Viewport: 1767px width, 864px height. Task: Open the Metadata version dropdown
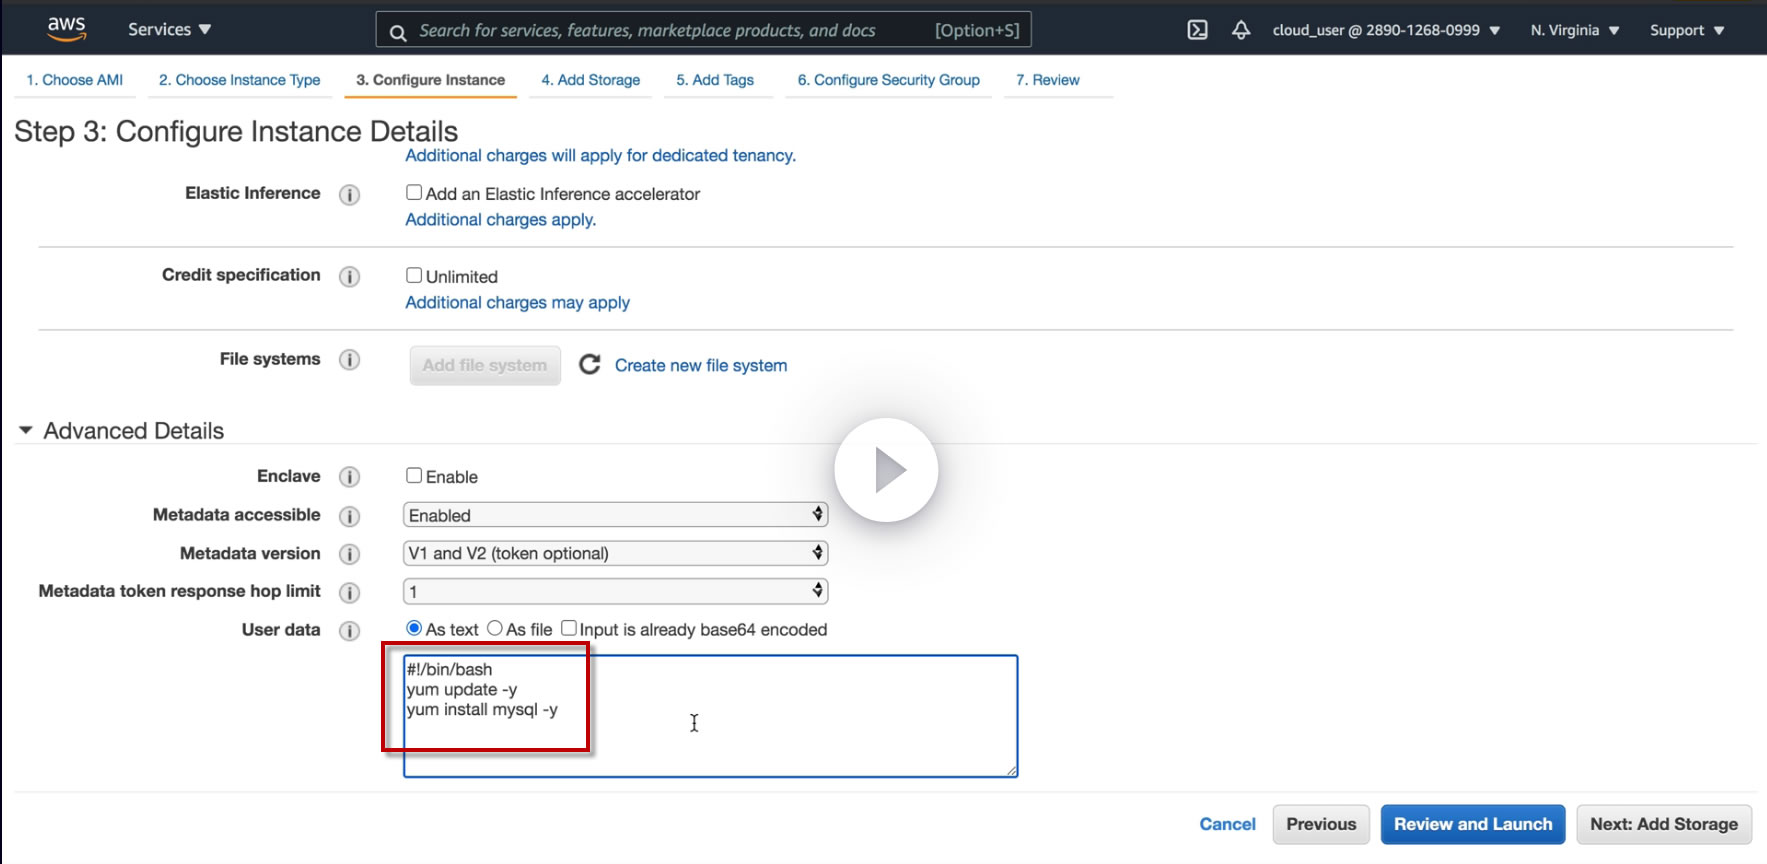coord(615,553)
